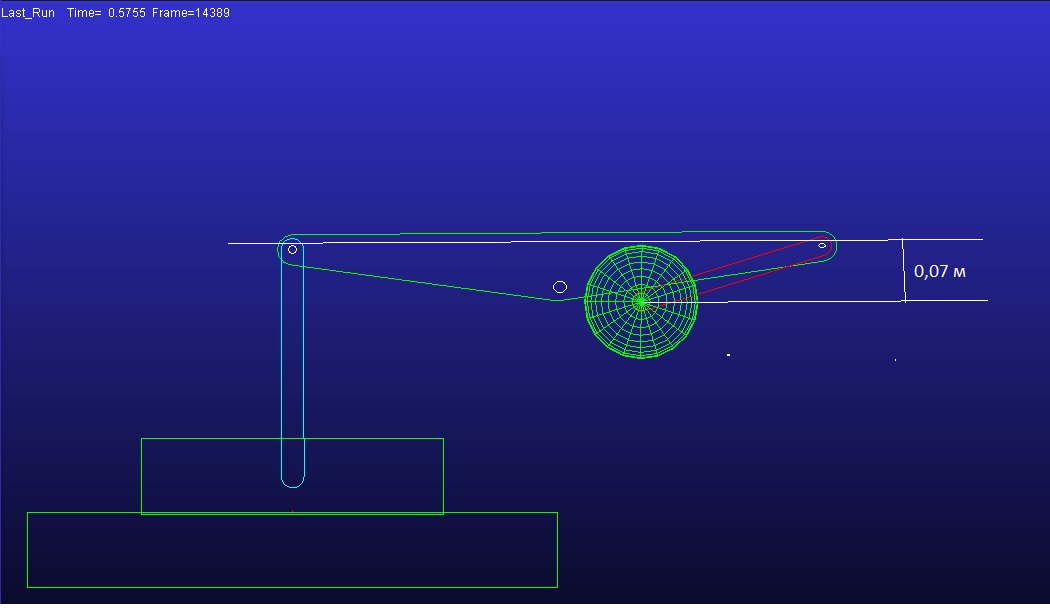The width and height of the screenshot is (1050, 612).
Task: Click the rounded bottom end of cyan link
Action: (292, 482)
